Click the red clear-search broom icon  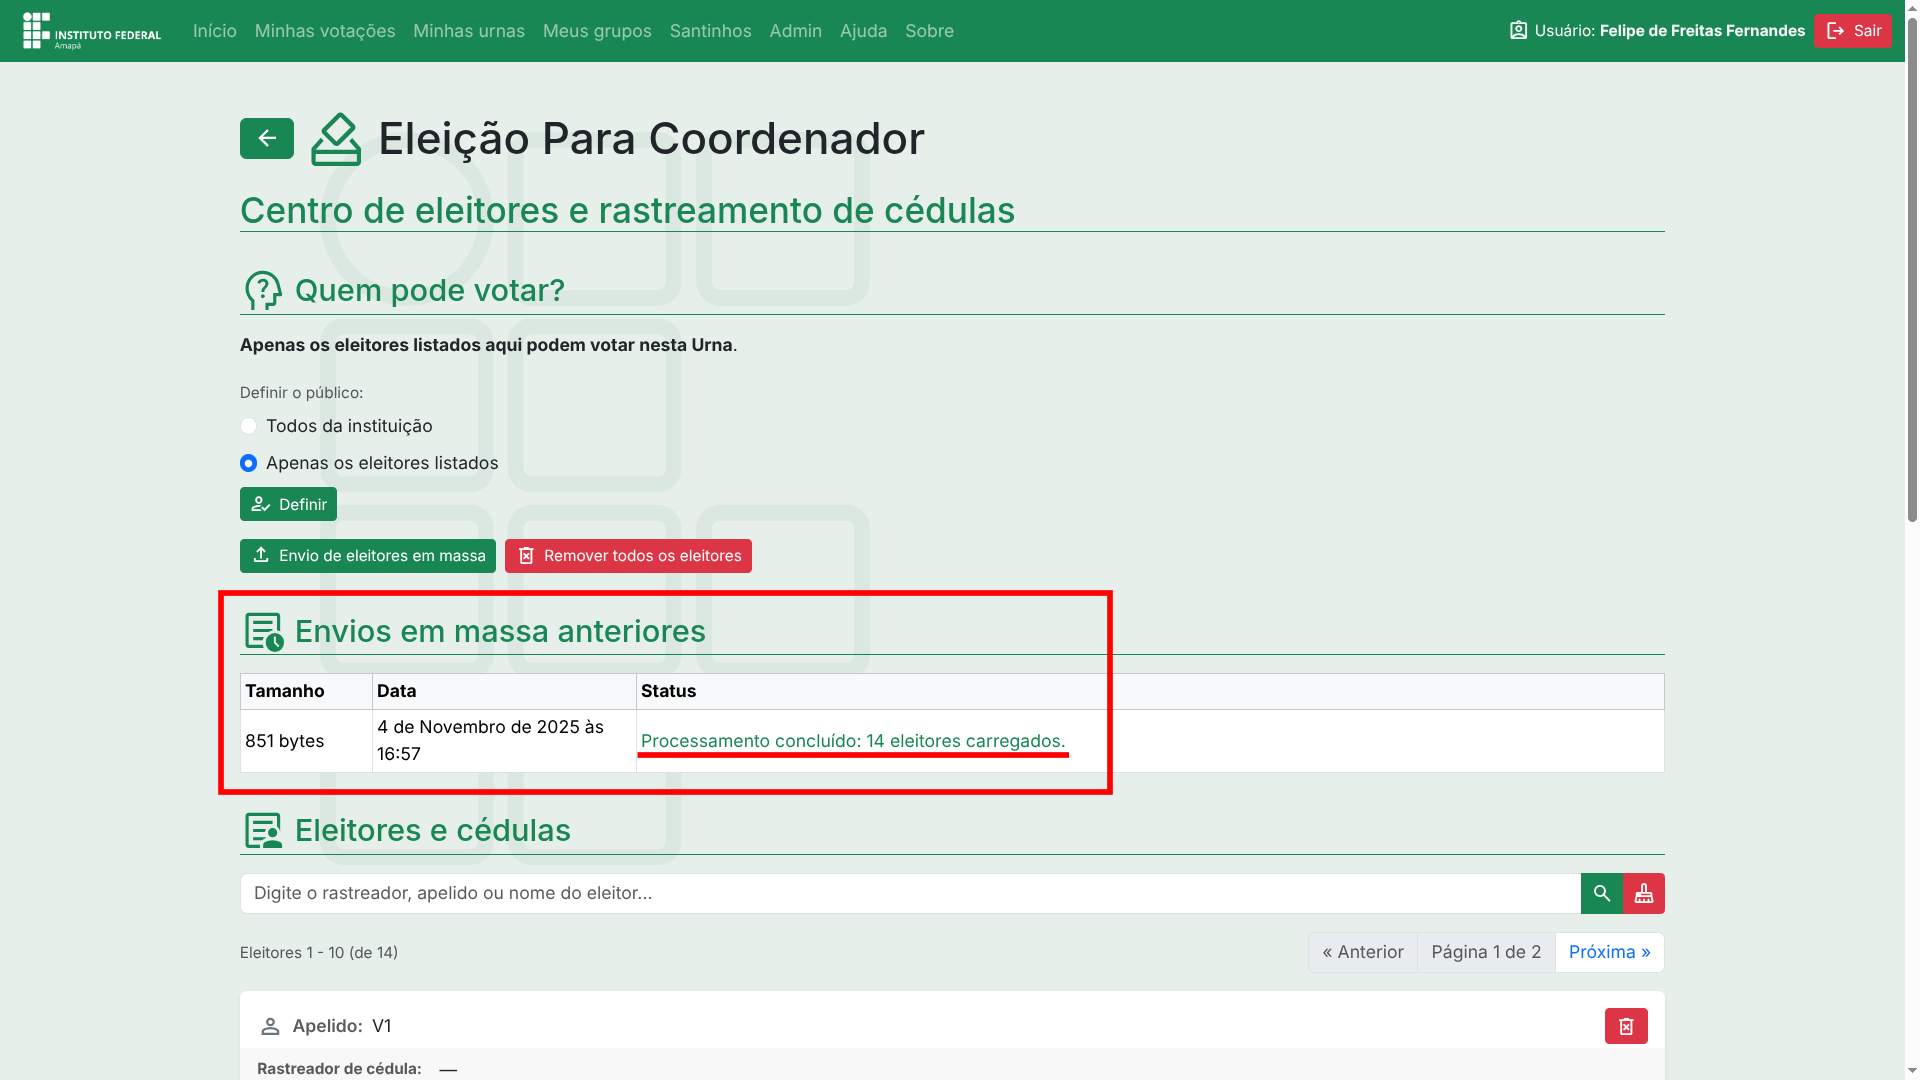(1643, 893)
